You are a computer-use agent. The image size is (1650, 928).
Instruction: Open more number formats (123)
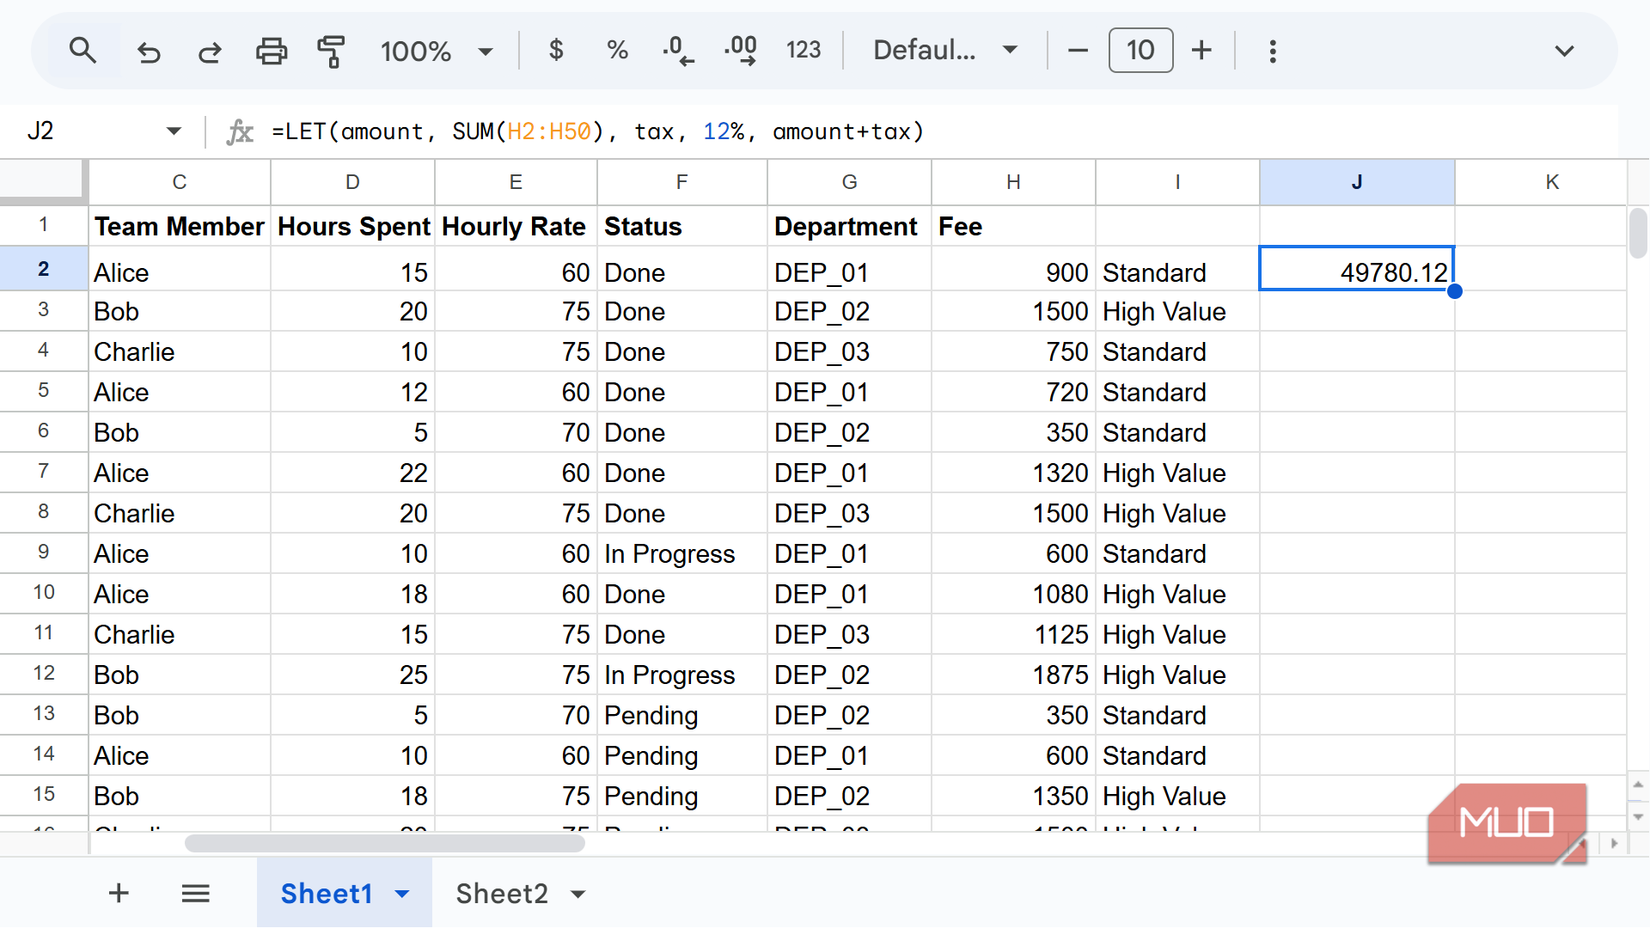coord(803,50)
